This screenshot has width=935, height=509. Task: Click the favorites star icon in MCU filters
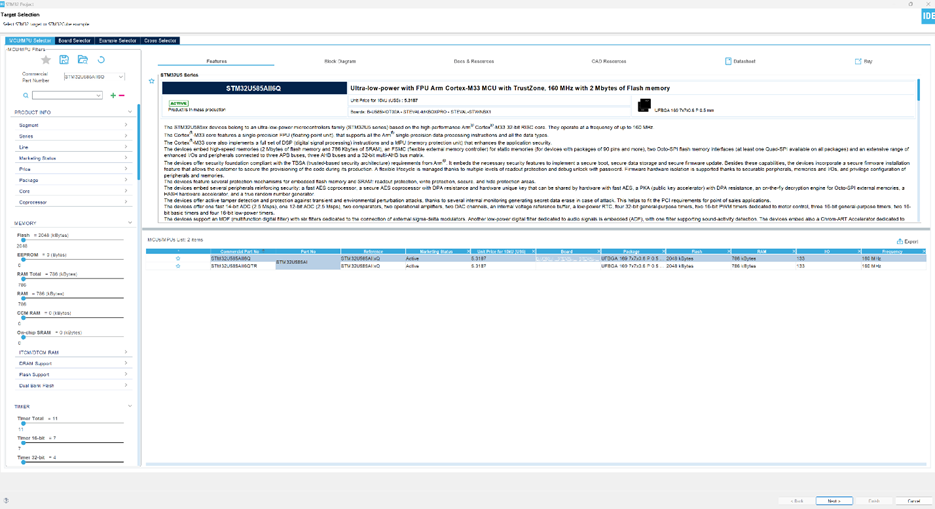pos(45,60)
